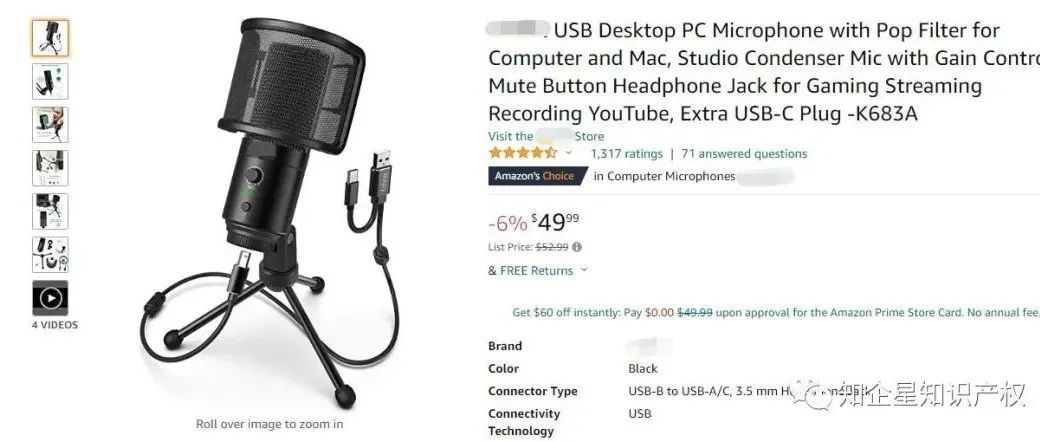This screenshot has height=442, width=1040.
Task: Select the fifth product thumbnail
Action: pyautogui.click(x=50, y=211)
